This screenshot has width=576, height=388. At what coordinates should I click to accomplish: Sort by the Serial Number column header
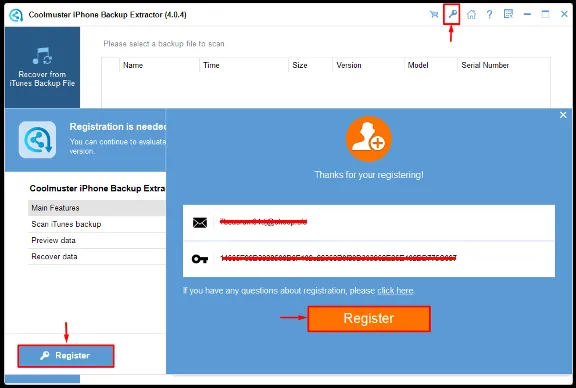(504, 65)
